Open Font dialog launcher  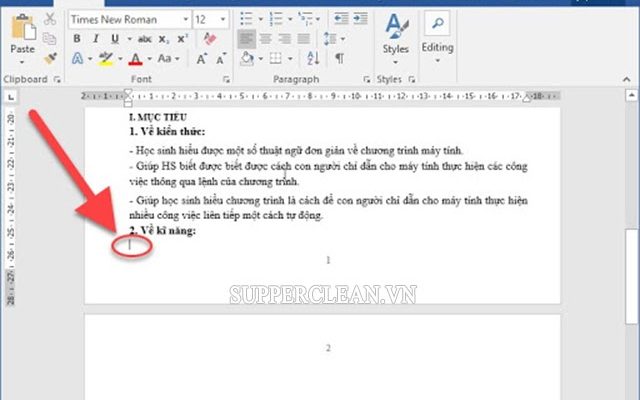click(226, 80)
